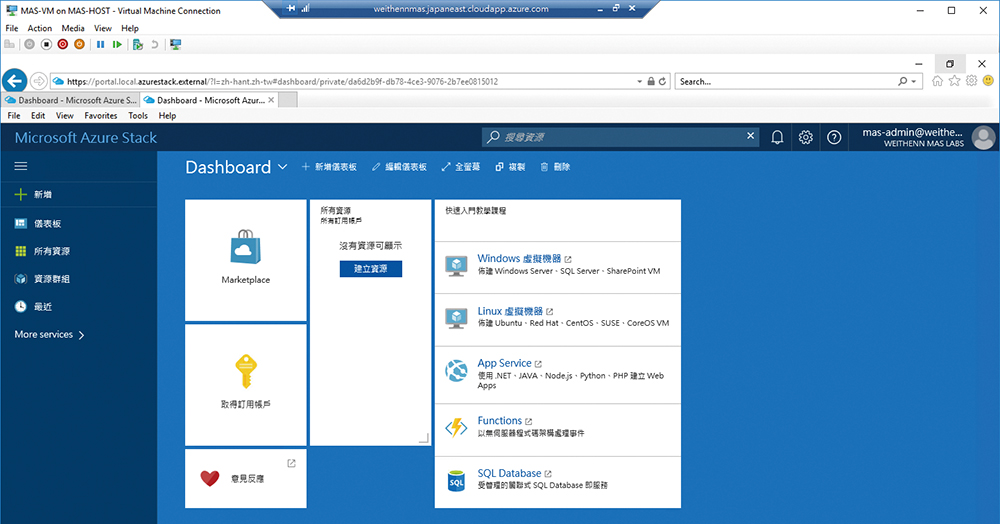
Task: Expand the Dashboard title dropdown
Action: (x=283, y=167)
